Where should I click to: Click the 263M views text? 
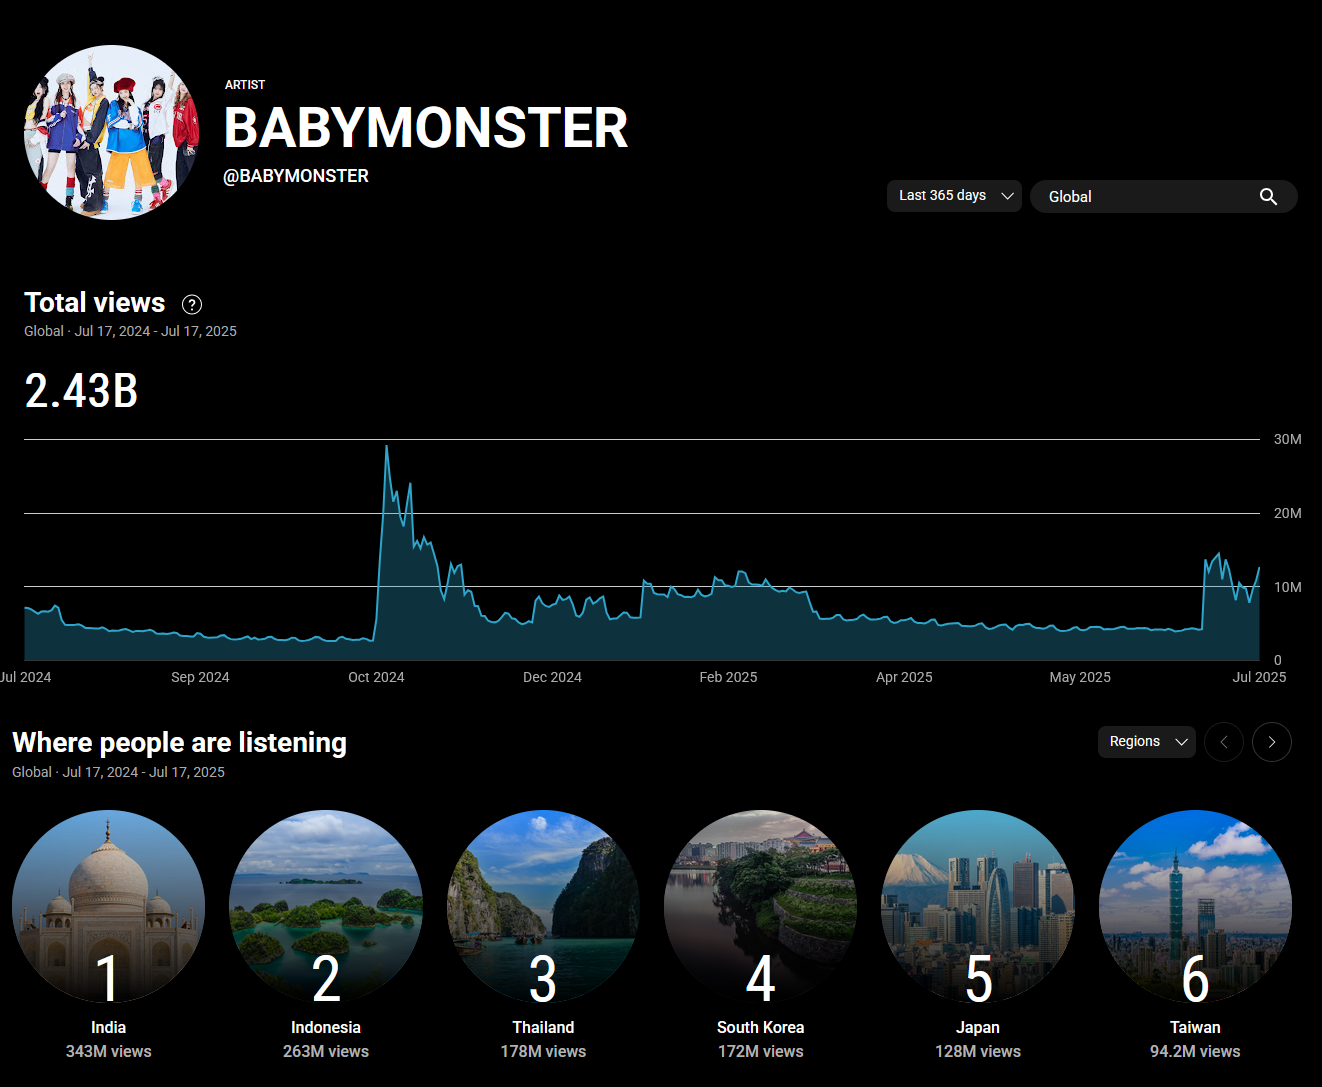coord(326,1051)
